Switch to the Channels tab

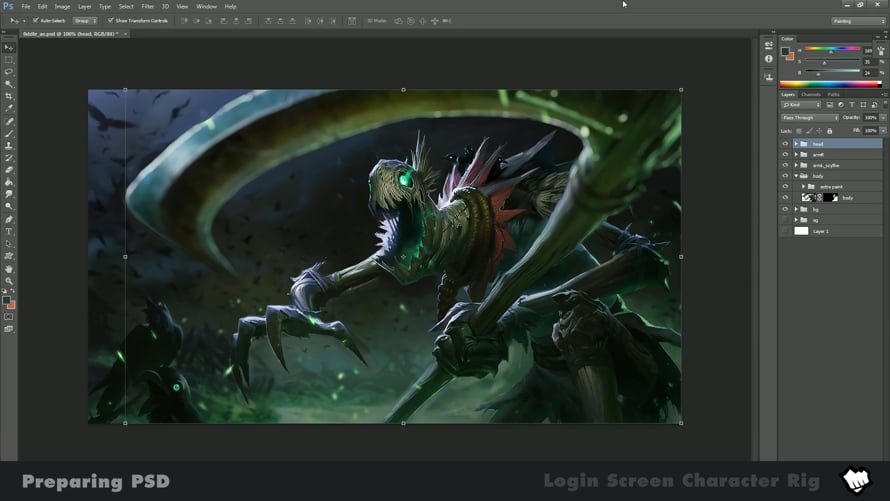coord(811,95)
